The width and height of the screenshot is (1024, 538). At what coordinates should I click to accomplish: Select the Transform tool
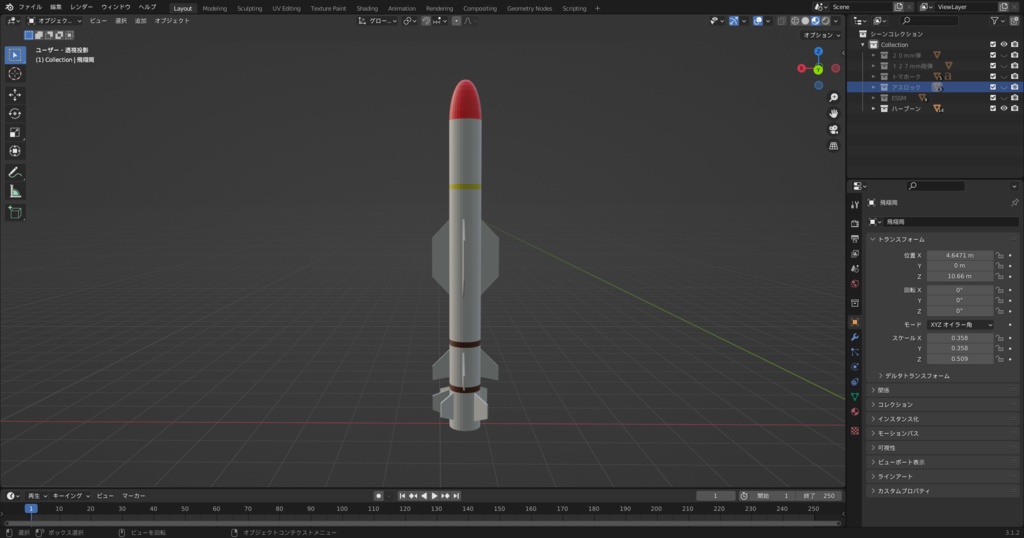tap(15, 151)
